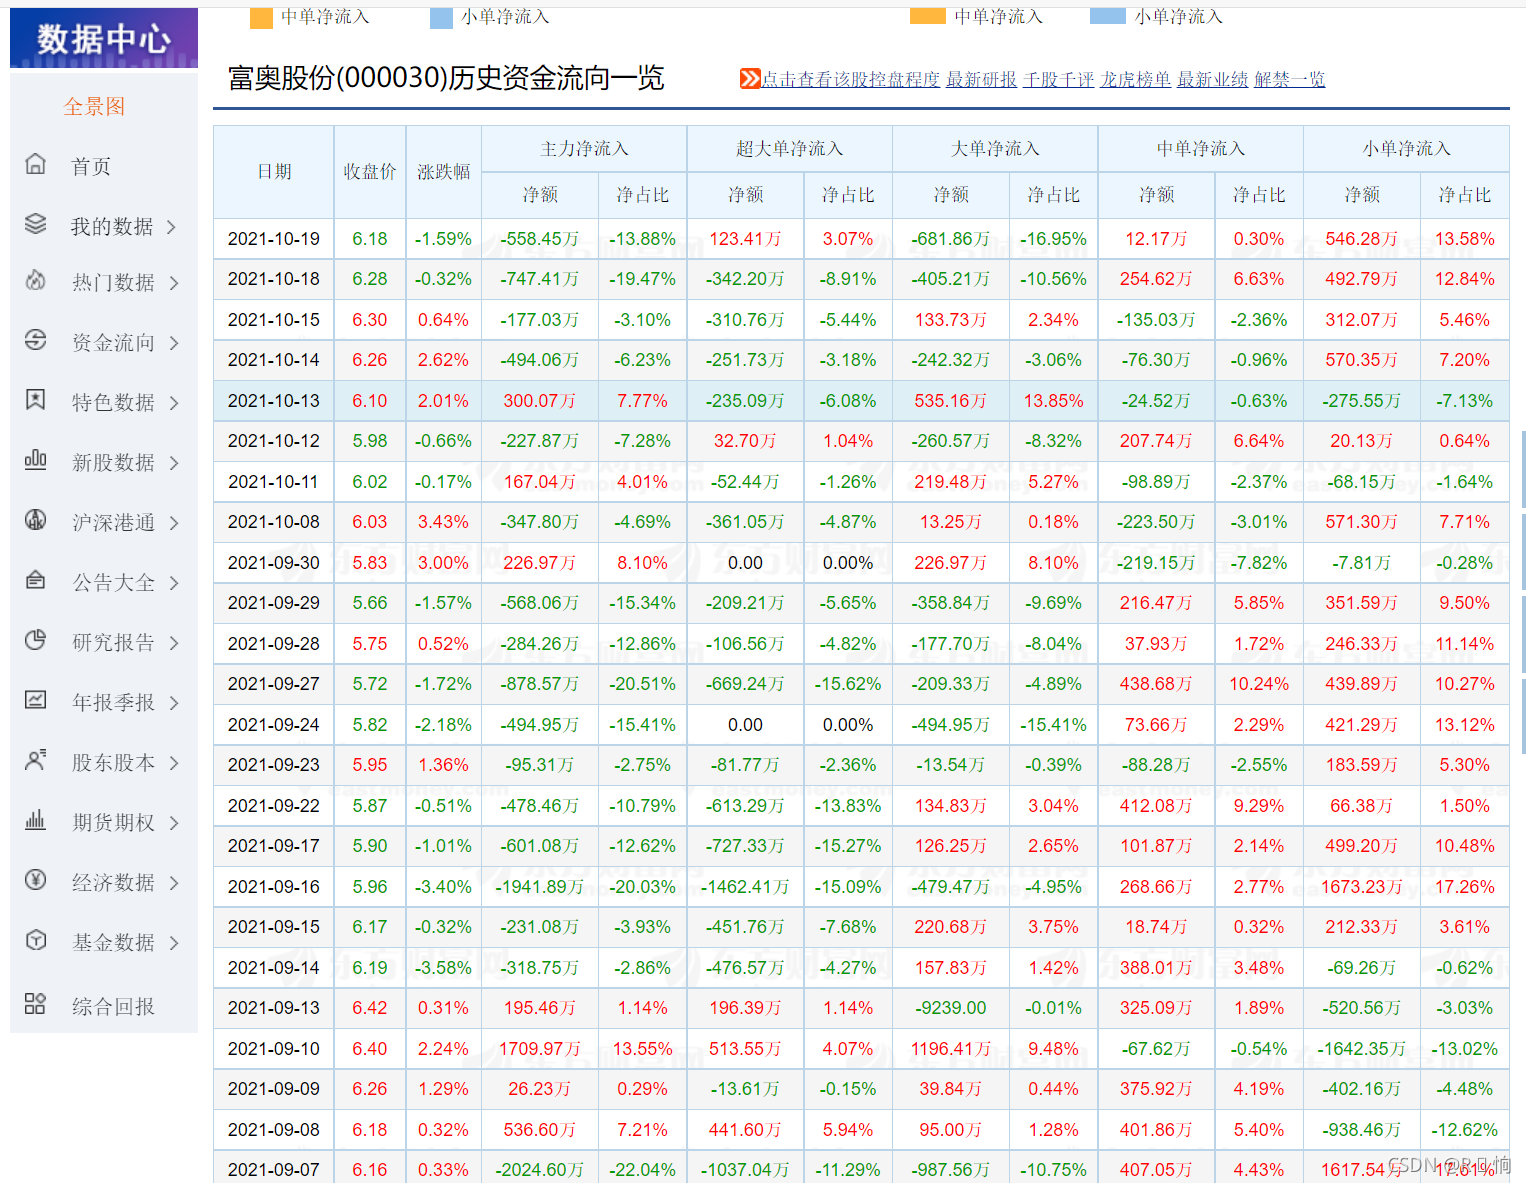Expand the 新股数据 chevron
The height and width of the screenshot is (1183, 1526).
click(x=174, y=463)
